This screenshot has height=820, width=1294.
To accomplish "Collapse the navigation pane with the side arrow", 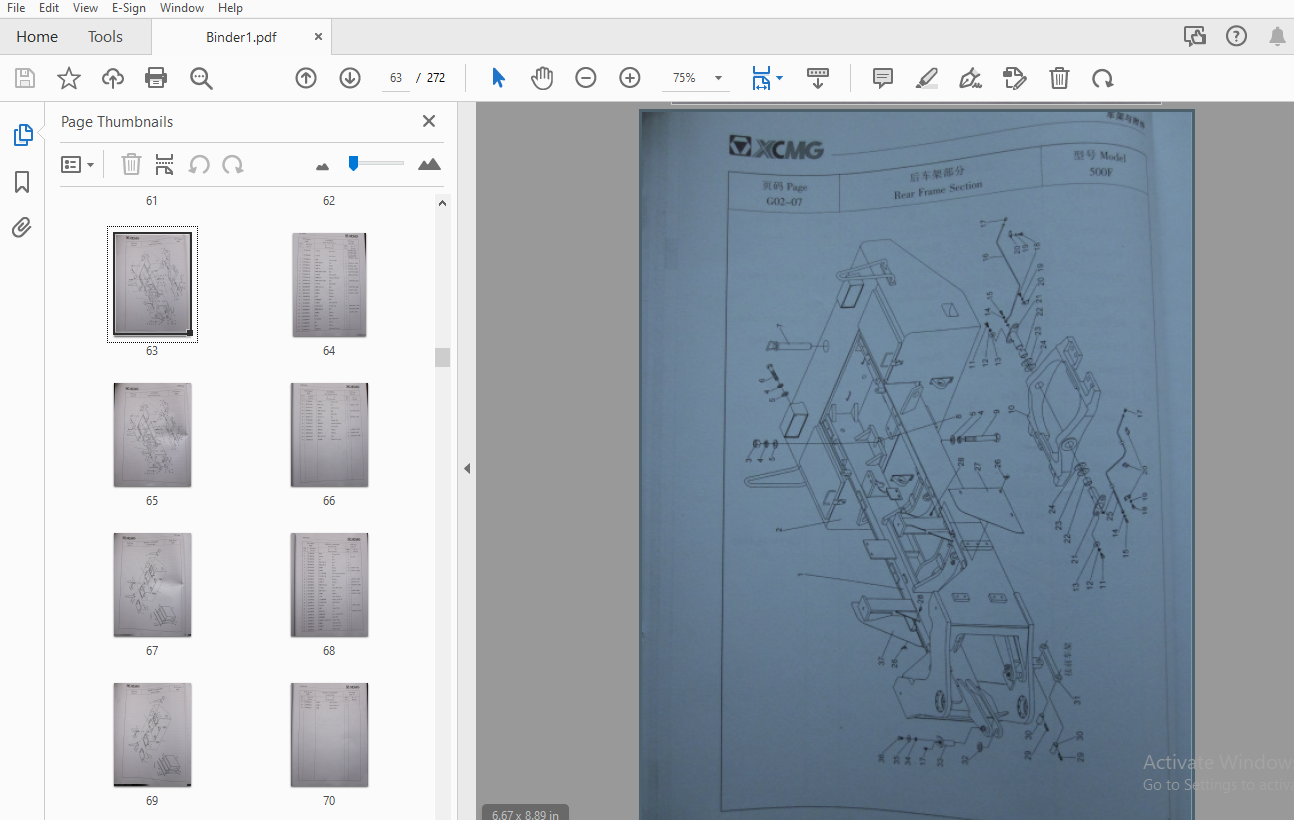I will [x=466, y=468].
